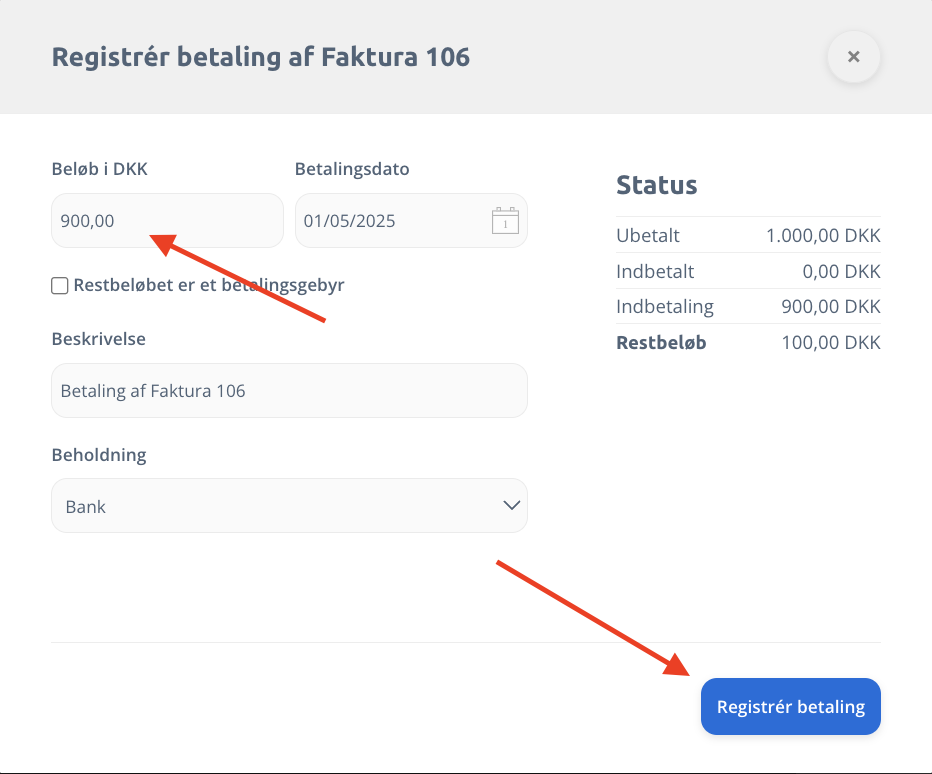Click the Betalingsdato field showing 01/05/2025
Screen dimensions: 932x774
pos(411,221)
